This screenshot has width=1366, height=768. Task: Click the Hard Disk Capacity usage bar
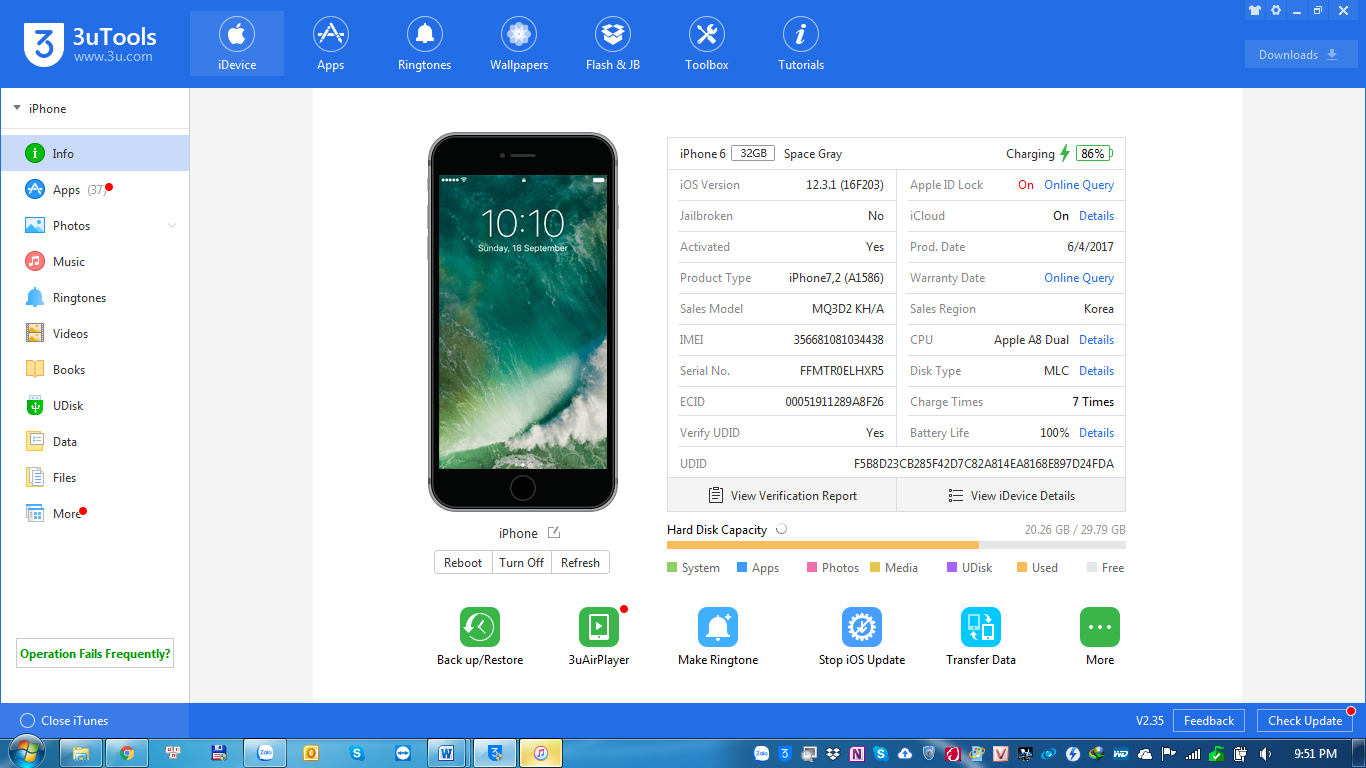pyautogui.click(x=895, y=545)
